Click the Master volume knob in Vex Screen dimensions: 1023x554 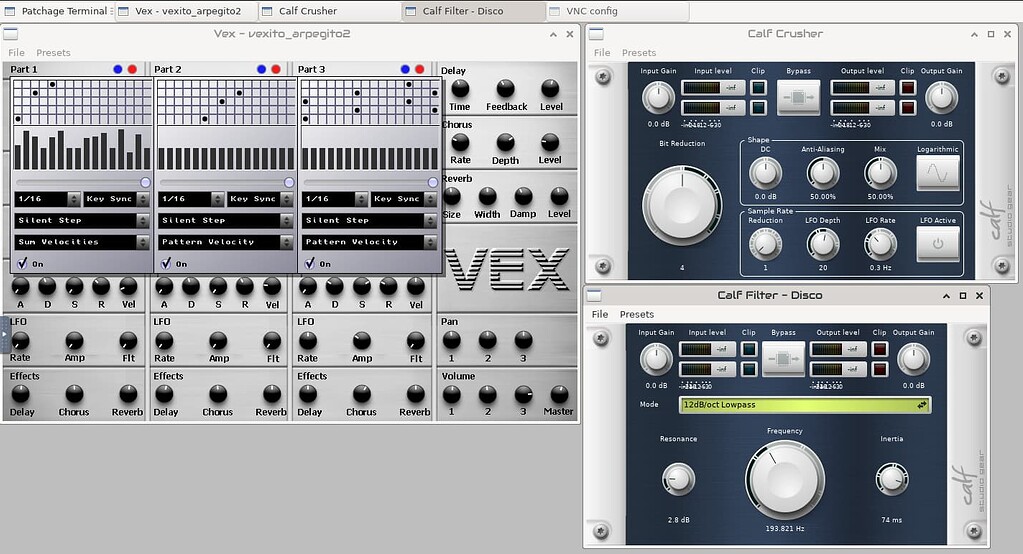(x=558, y=394)
